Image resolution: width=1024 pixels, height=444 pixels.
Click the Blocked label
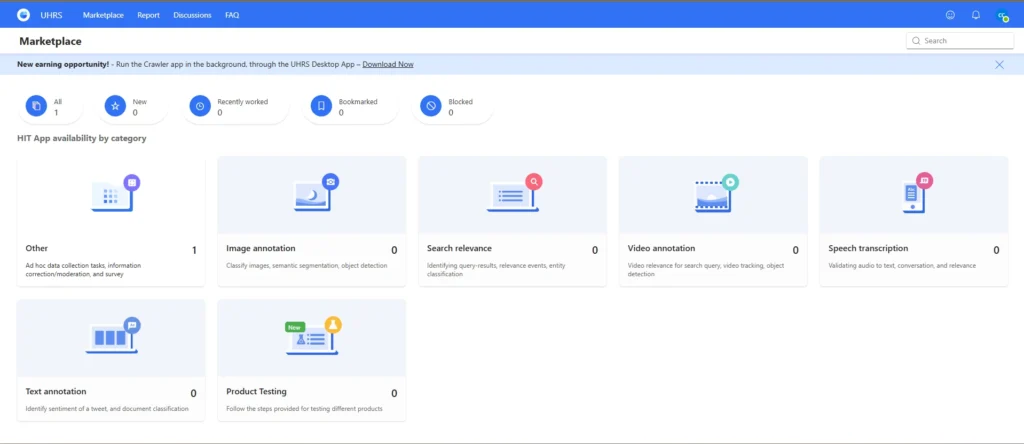point(460,102)
